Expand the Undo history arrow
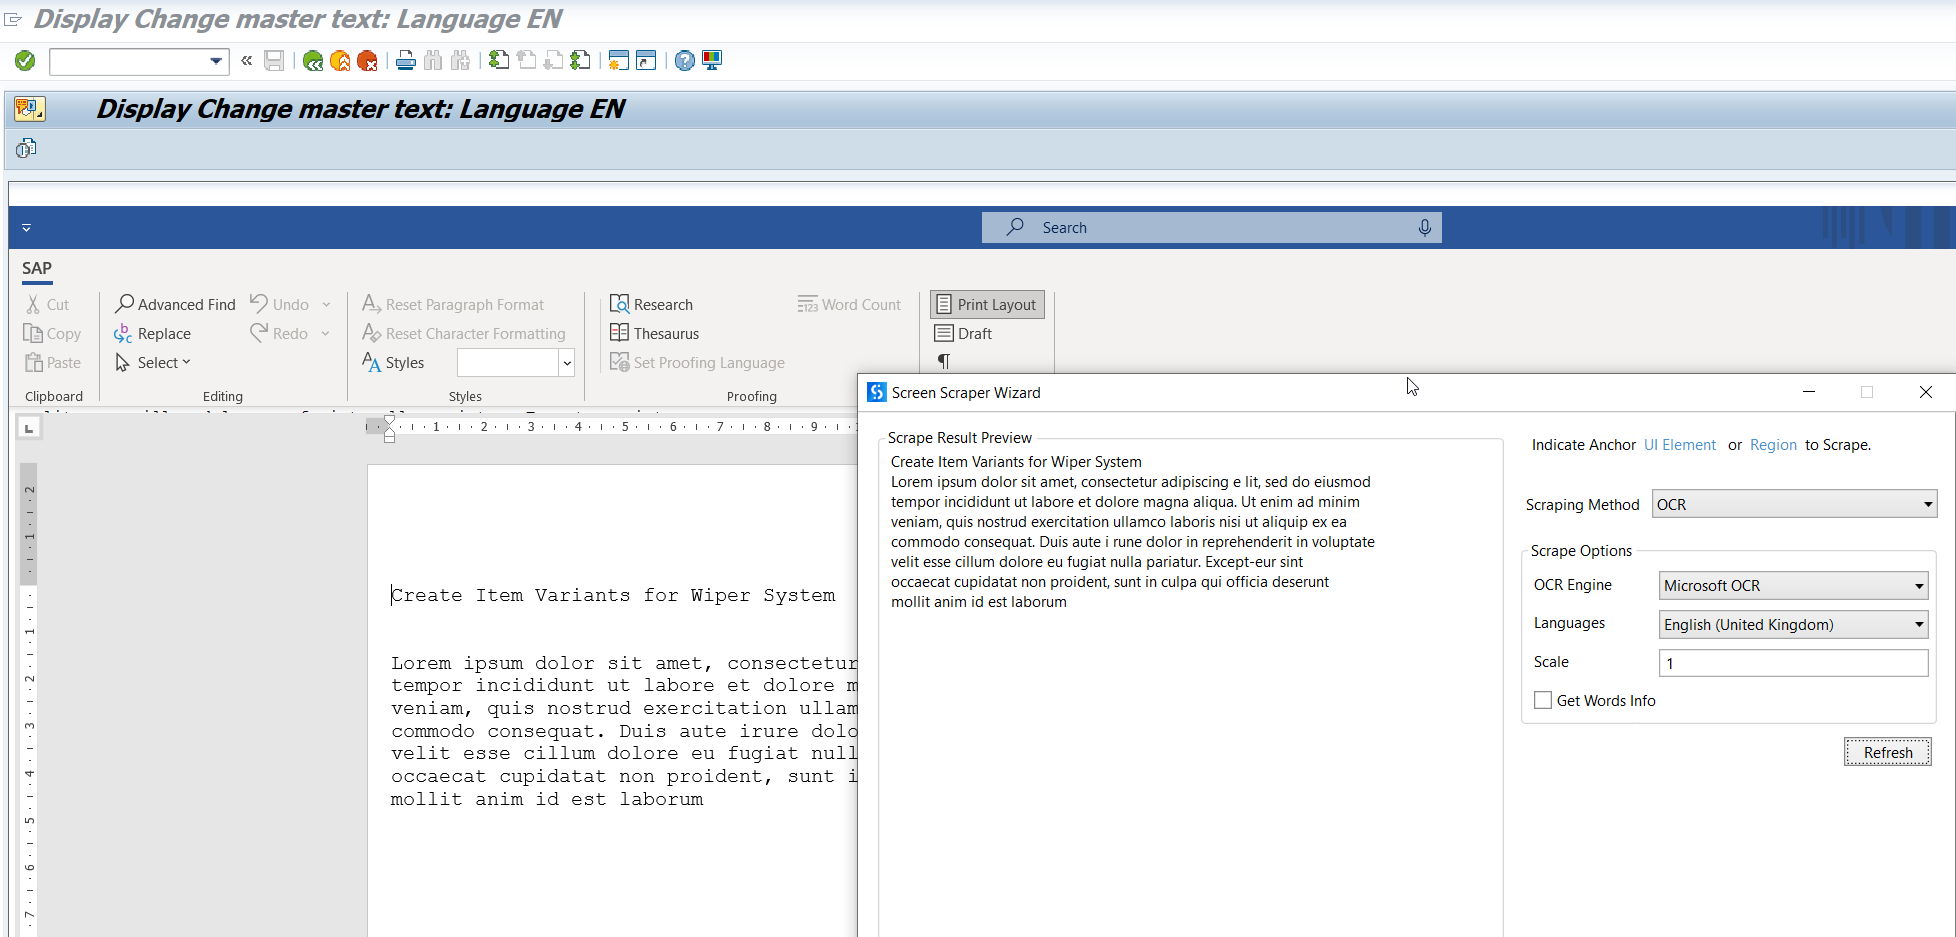 [x=326, y=304]
